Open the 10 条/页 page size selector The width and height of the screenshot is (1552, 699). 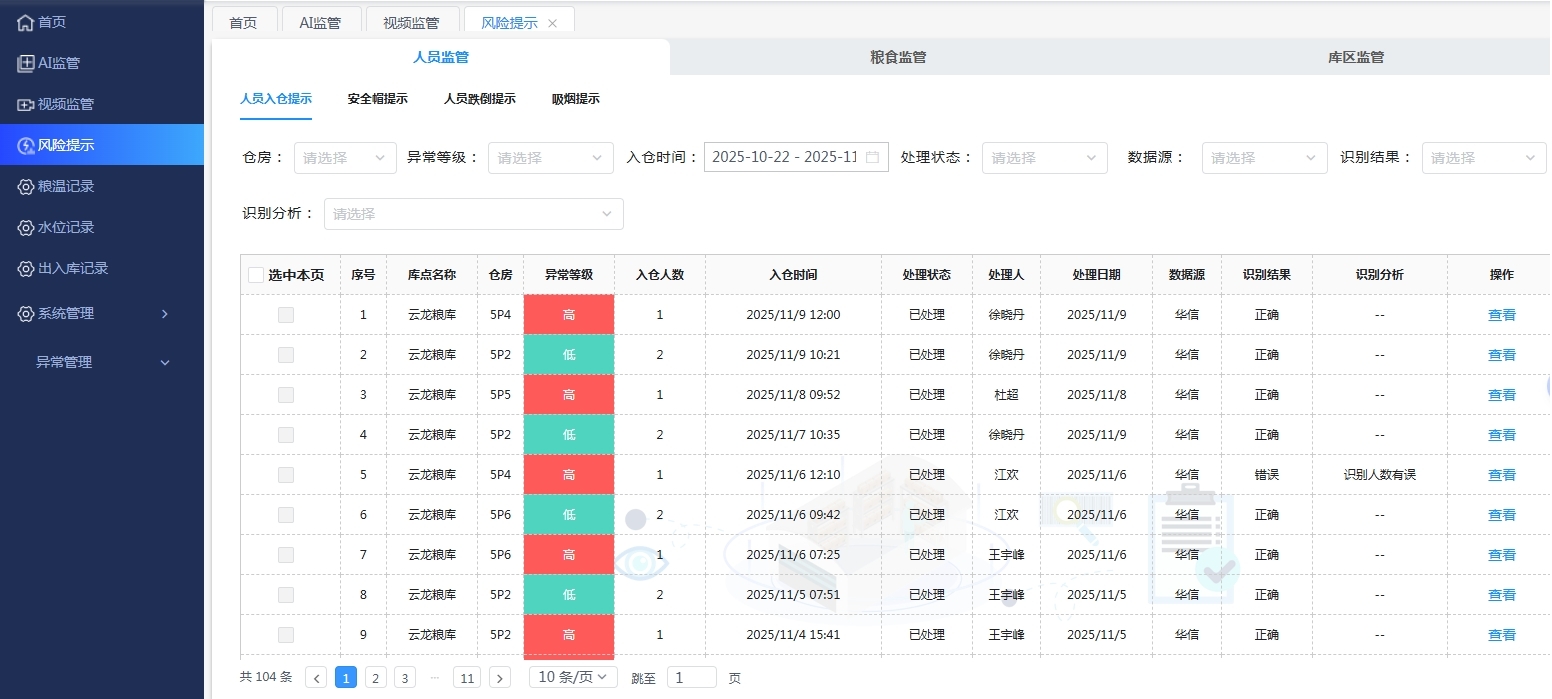573,677
